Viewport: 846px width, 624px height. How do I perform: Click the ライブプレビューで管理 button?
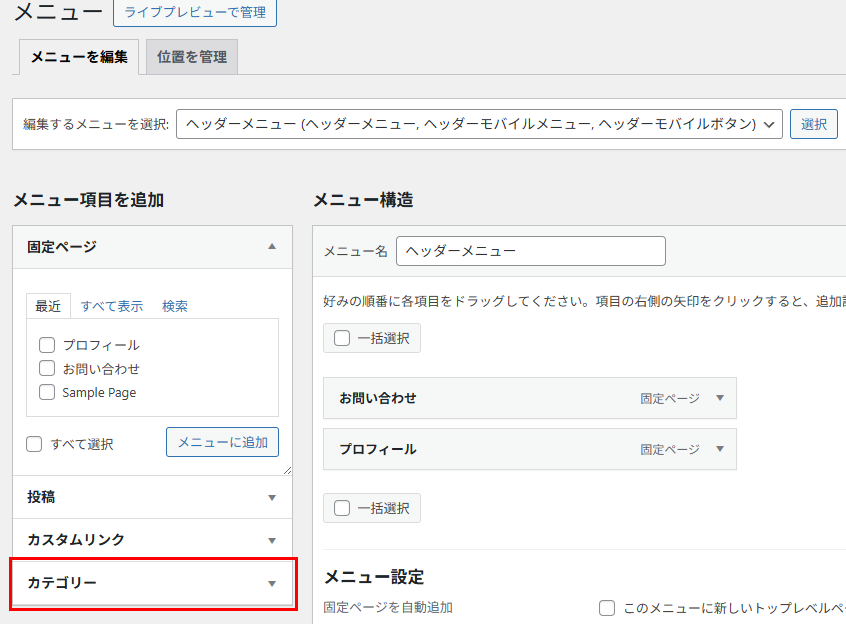[194, 13]
